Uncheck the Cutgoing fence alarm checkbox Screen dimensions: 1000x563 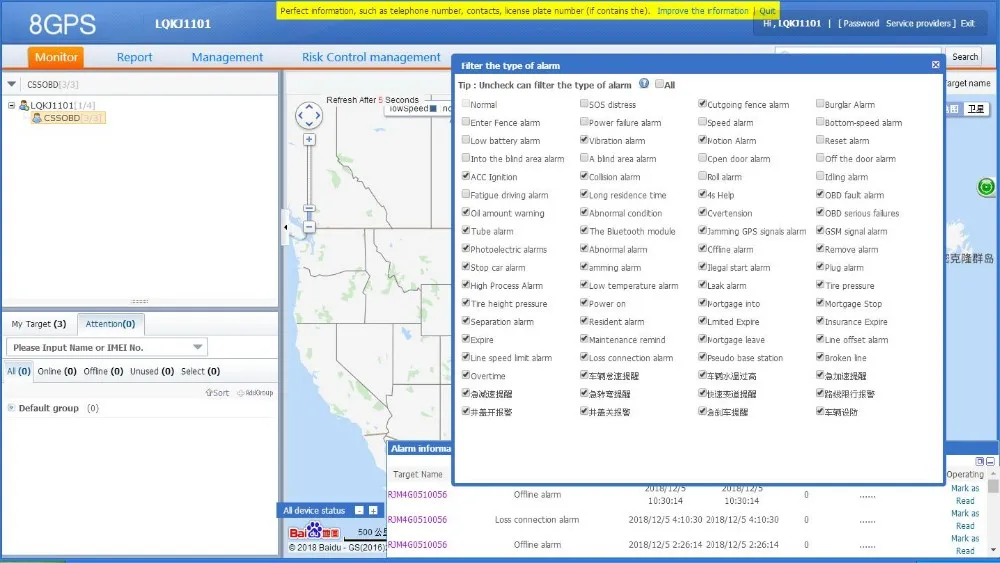pyautogui.click(x=702, y=103)
